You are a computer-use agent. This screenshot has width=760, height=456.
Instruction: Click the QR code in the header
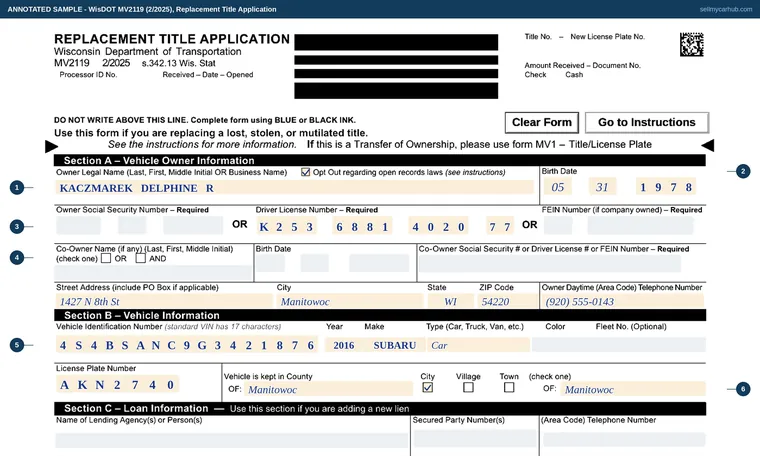click(692, 45)
